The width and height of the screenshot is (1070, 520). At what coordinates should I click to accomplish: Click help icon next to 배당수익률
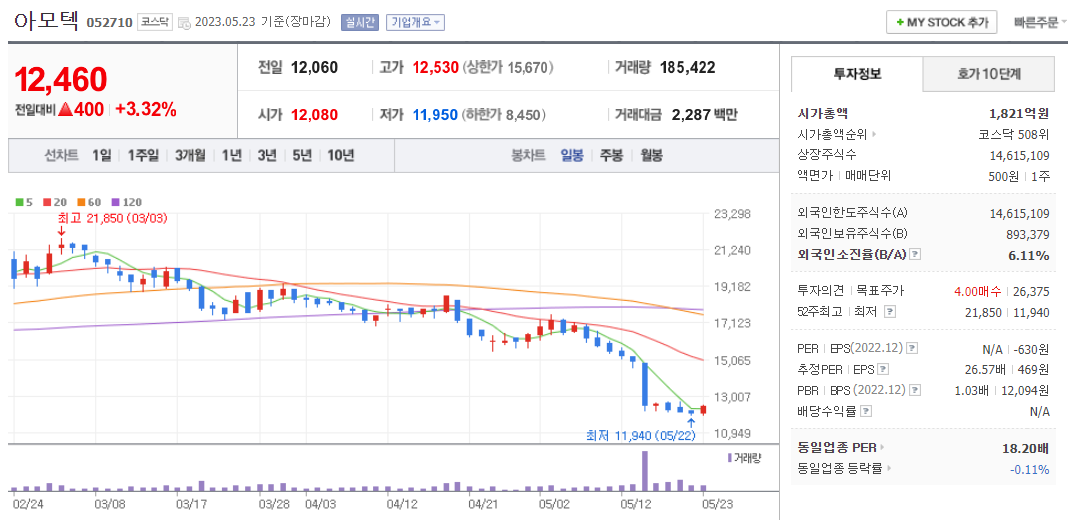(x=866, y=411)
